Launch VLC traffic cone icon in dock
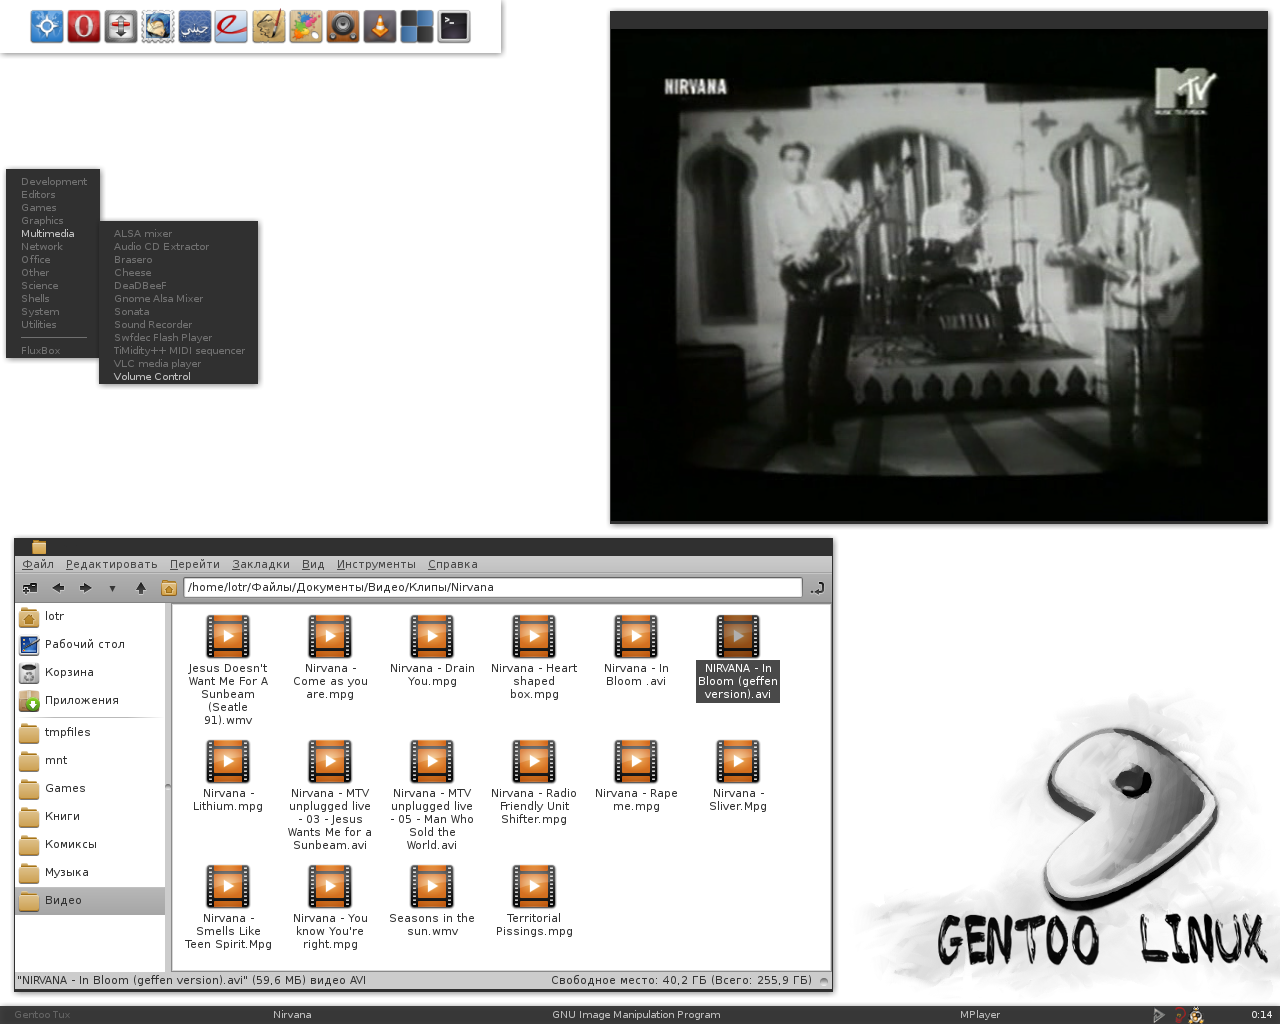 (x=380, y=26)
